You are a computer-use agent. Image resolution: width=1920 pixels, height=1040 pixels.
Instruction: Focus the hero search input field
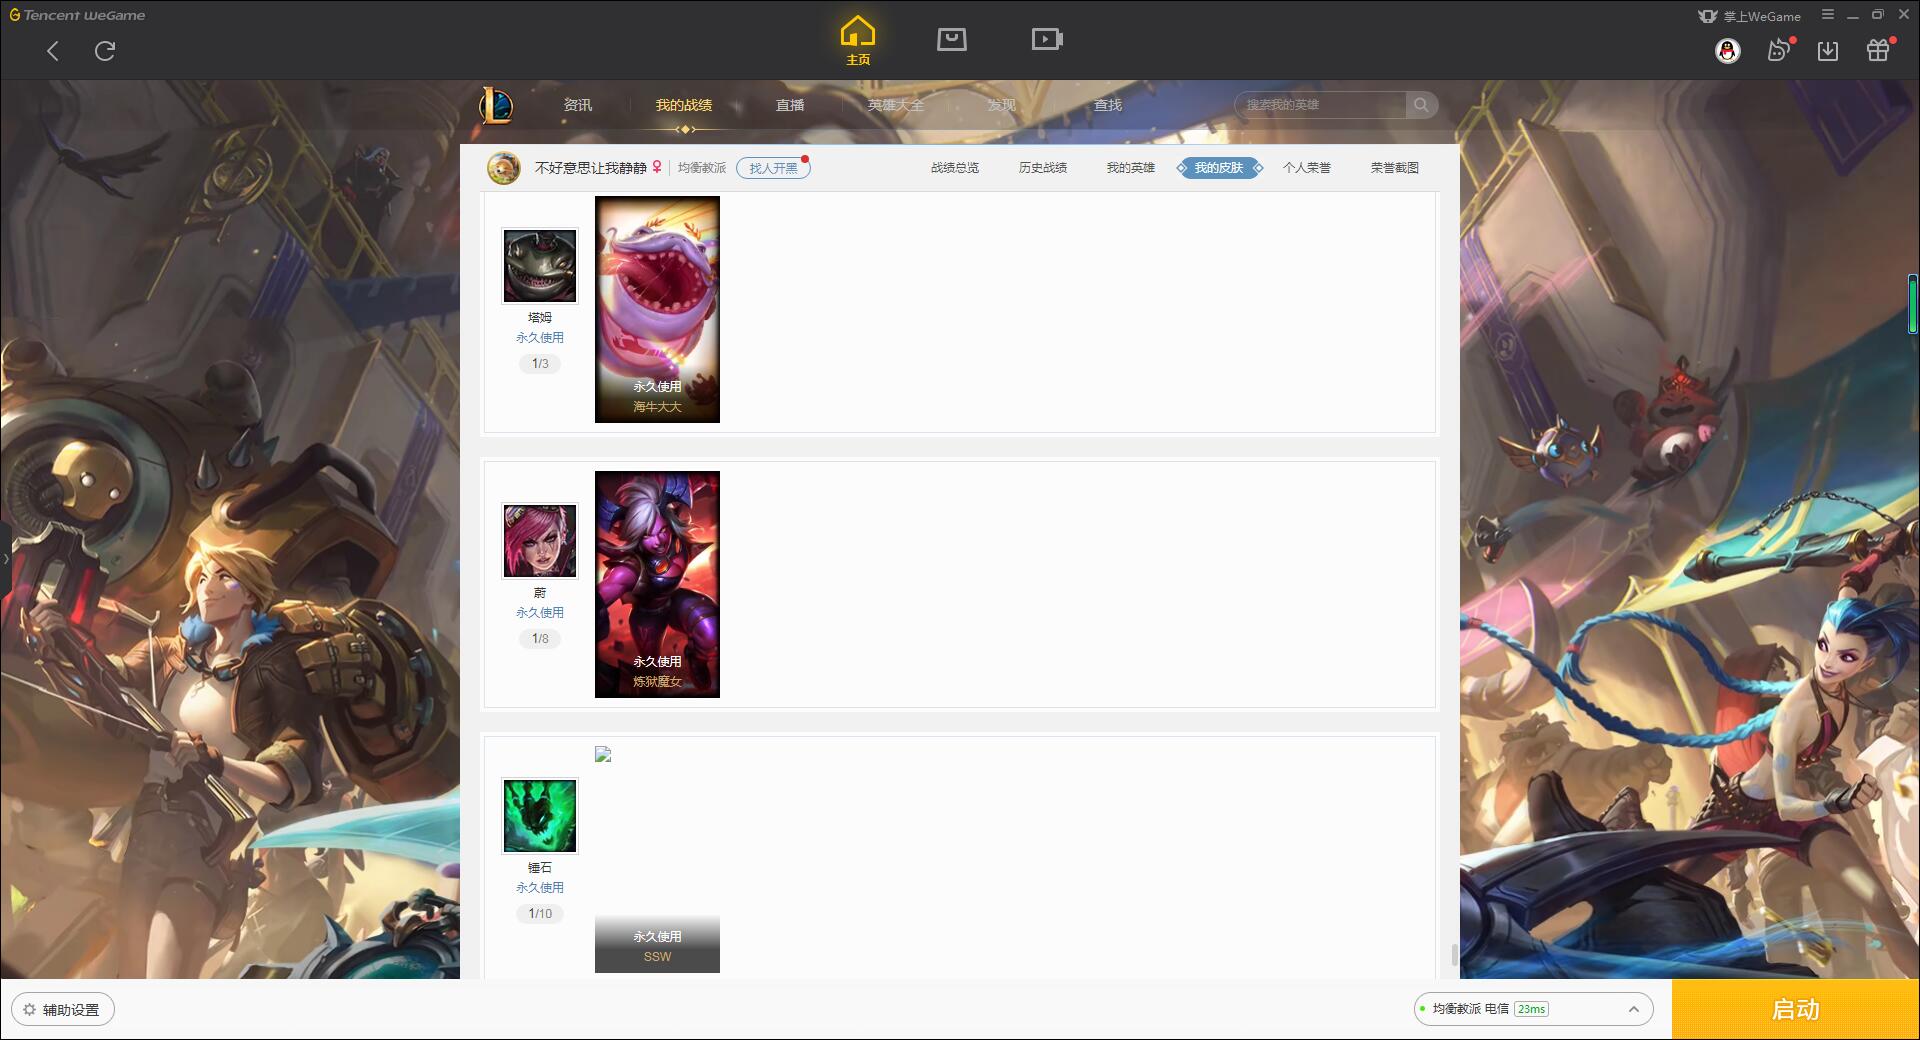click(1322, 105)
